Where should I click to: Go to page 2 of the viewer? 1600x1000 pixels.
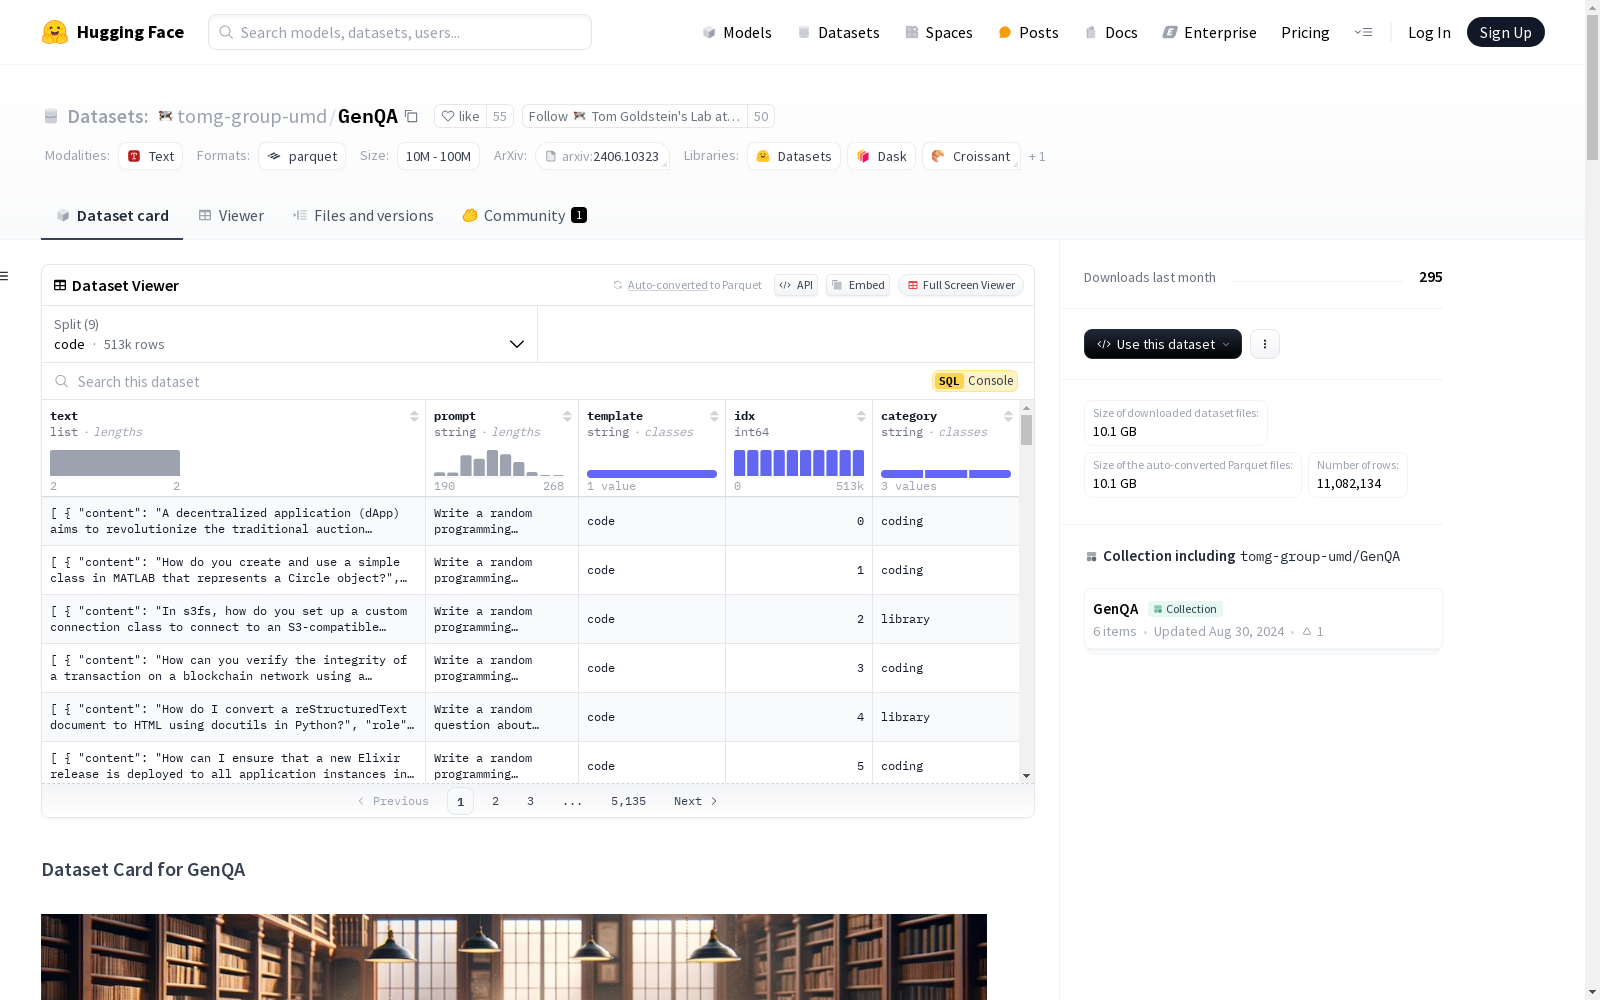click(495, 801)
